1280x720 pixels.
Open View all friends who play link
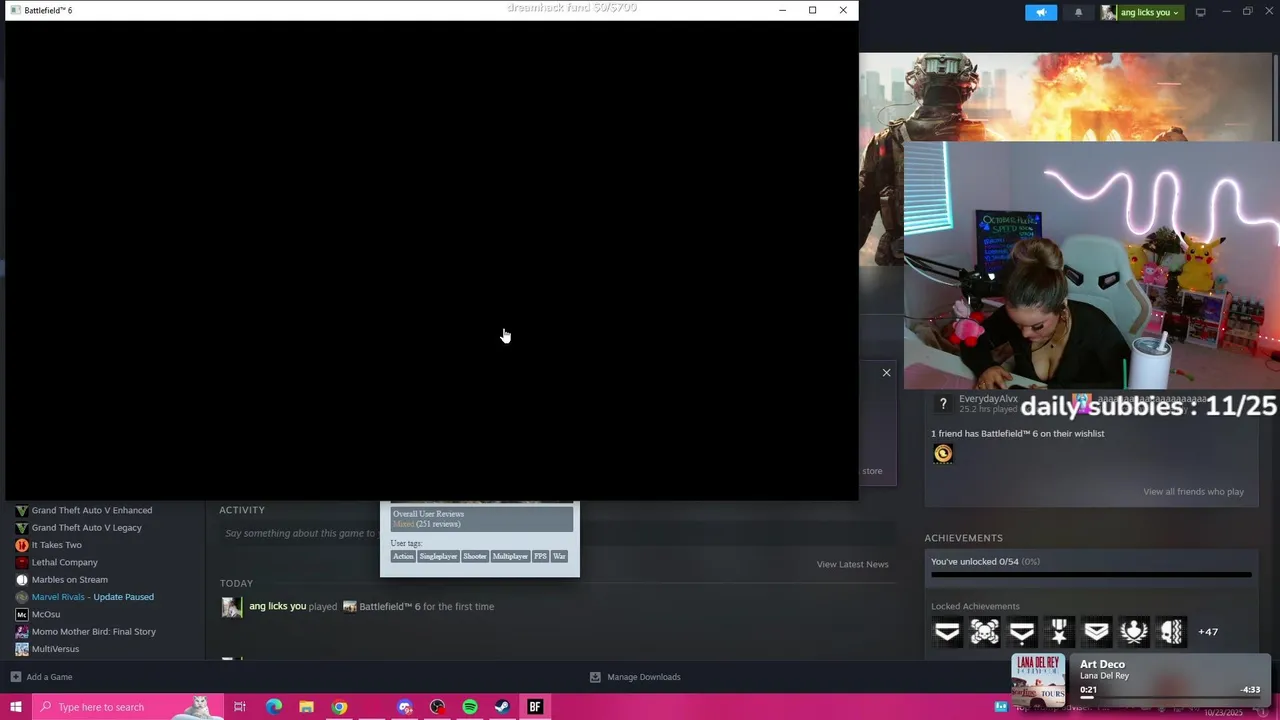click(1193, 492)
